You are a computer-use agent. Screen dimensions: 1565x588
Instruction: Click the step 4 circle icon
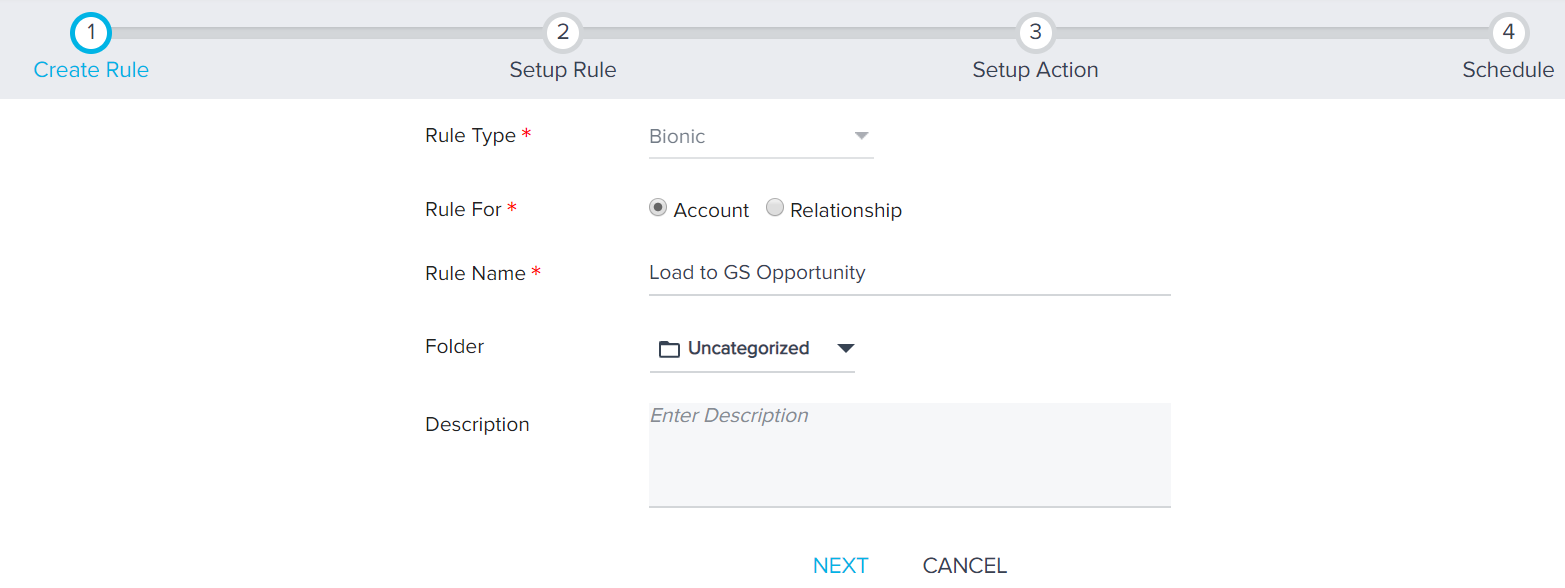pyautogui.click(x=1508, y=33)
